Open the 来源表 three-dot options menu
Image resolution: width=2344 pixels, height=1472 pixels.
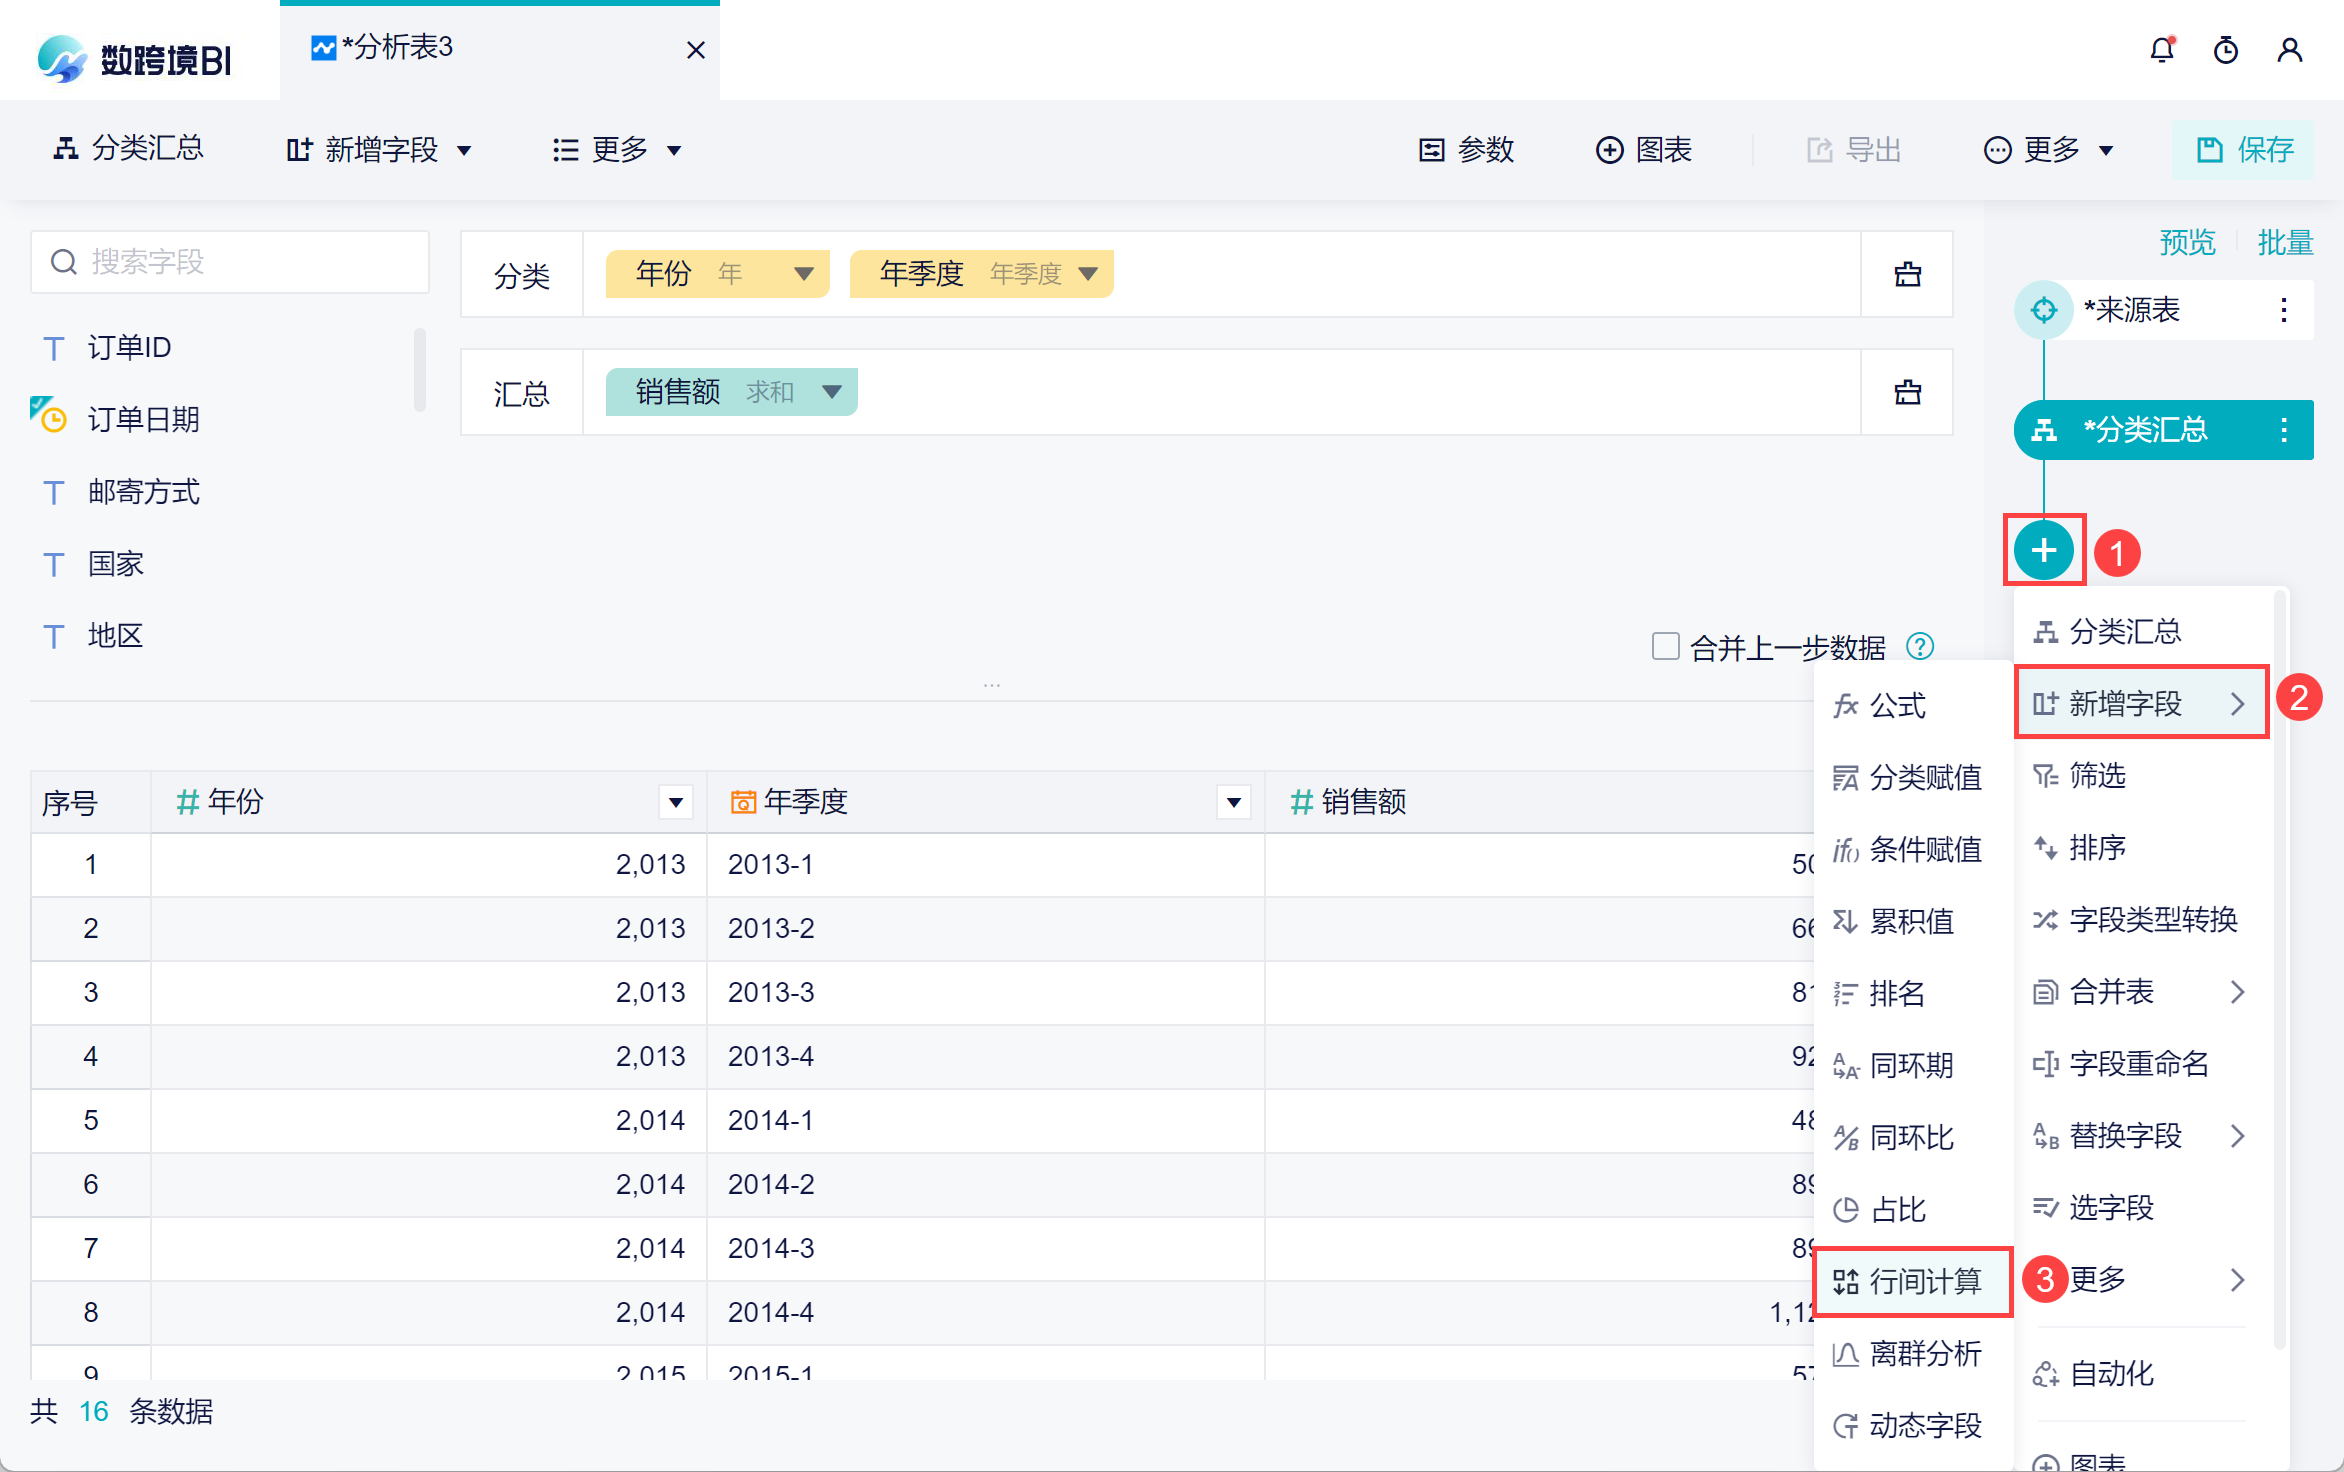tap(2283, 310)
